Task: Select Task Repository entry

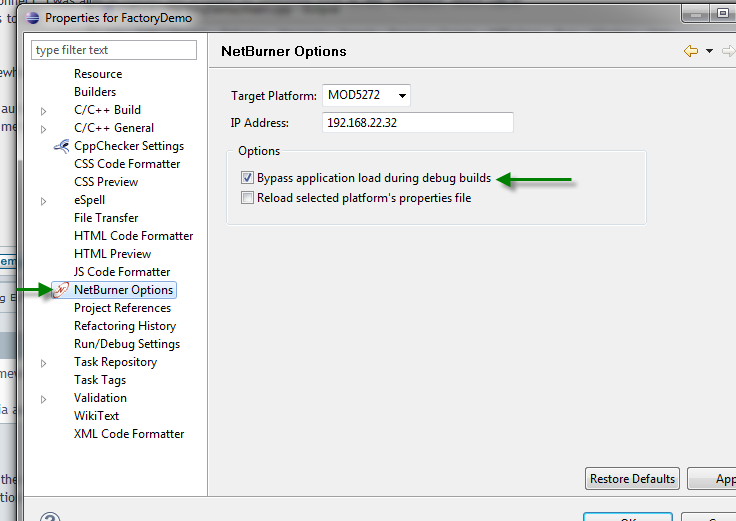Action: (x=115, y=362)
